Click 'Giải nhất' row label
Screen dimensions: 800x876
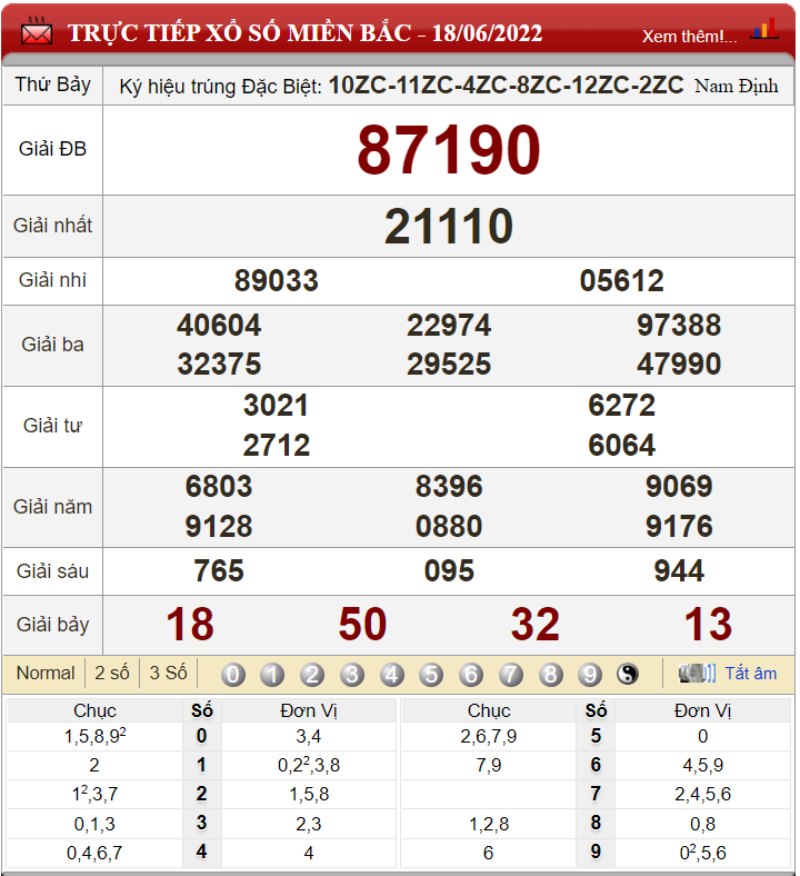click(53, 226)
